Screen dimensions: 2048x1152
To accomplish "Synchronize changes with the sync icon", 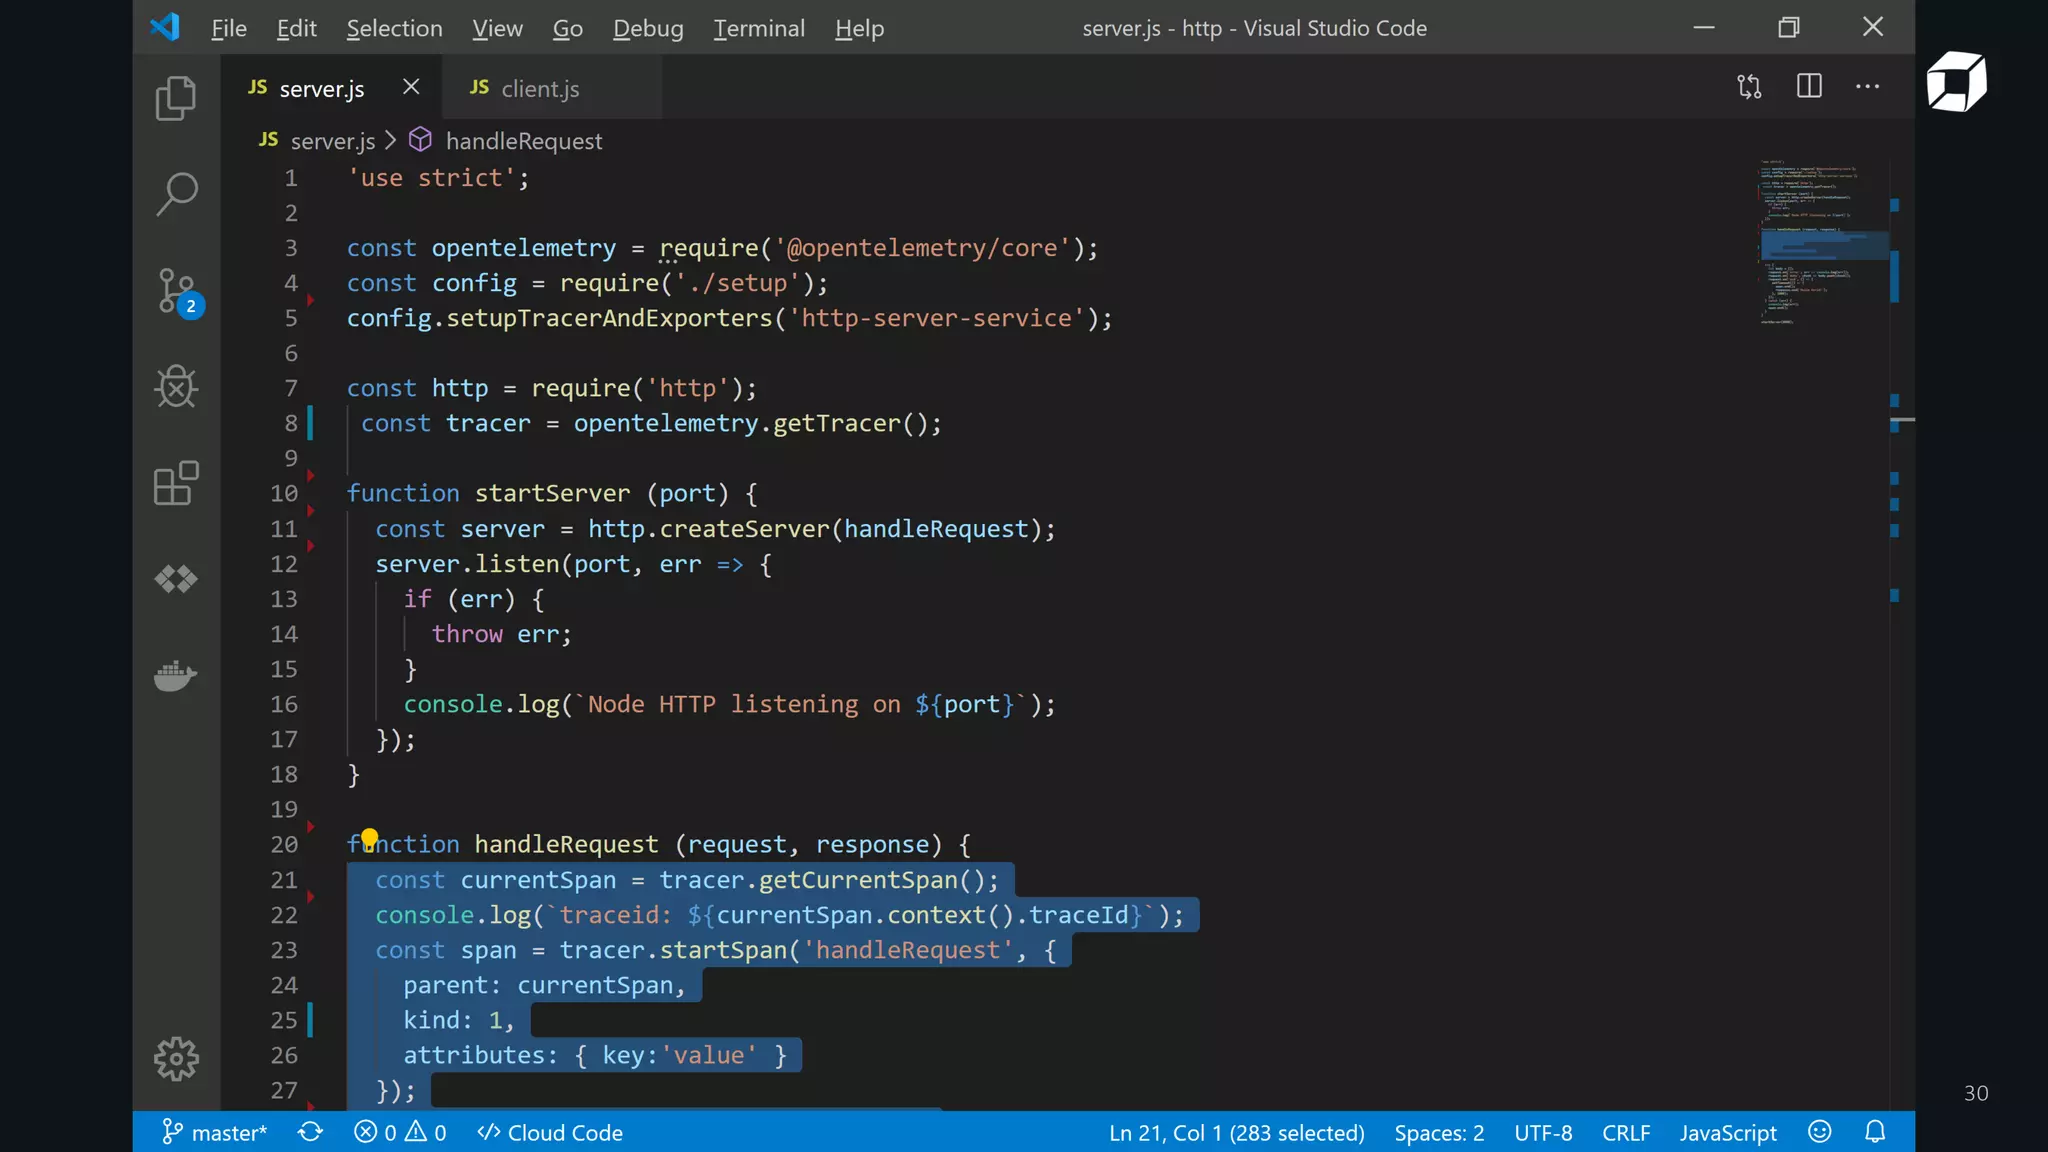I will [x=311, y=1132].
